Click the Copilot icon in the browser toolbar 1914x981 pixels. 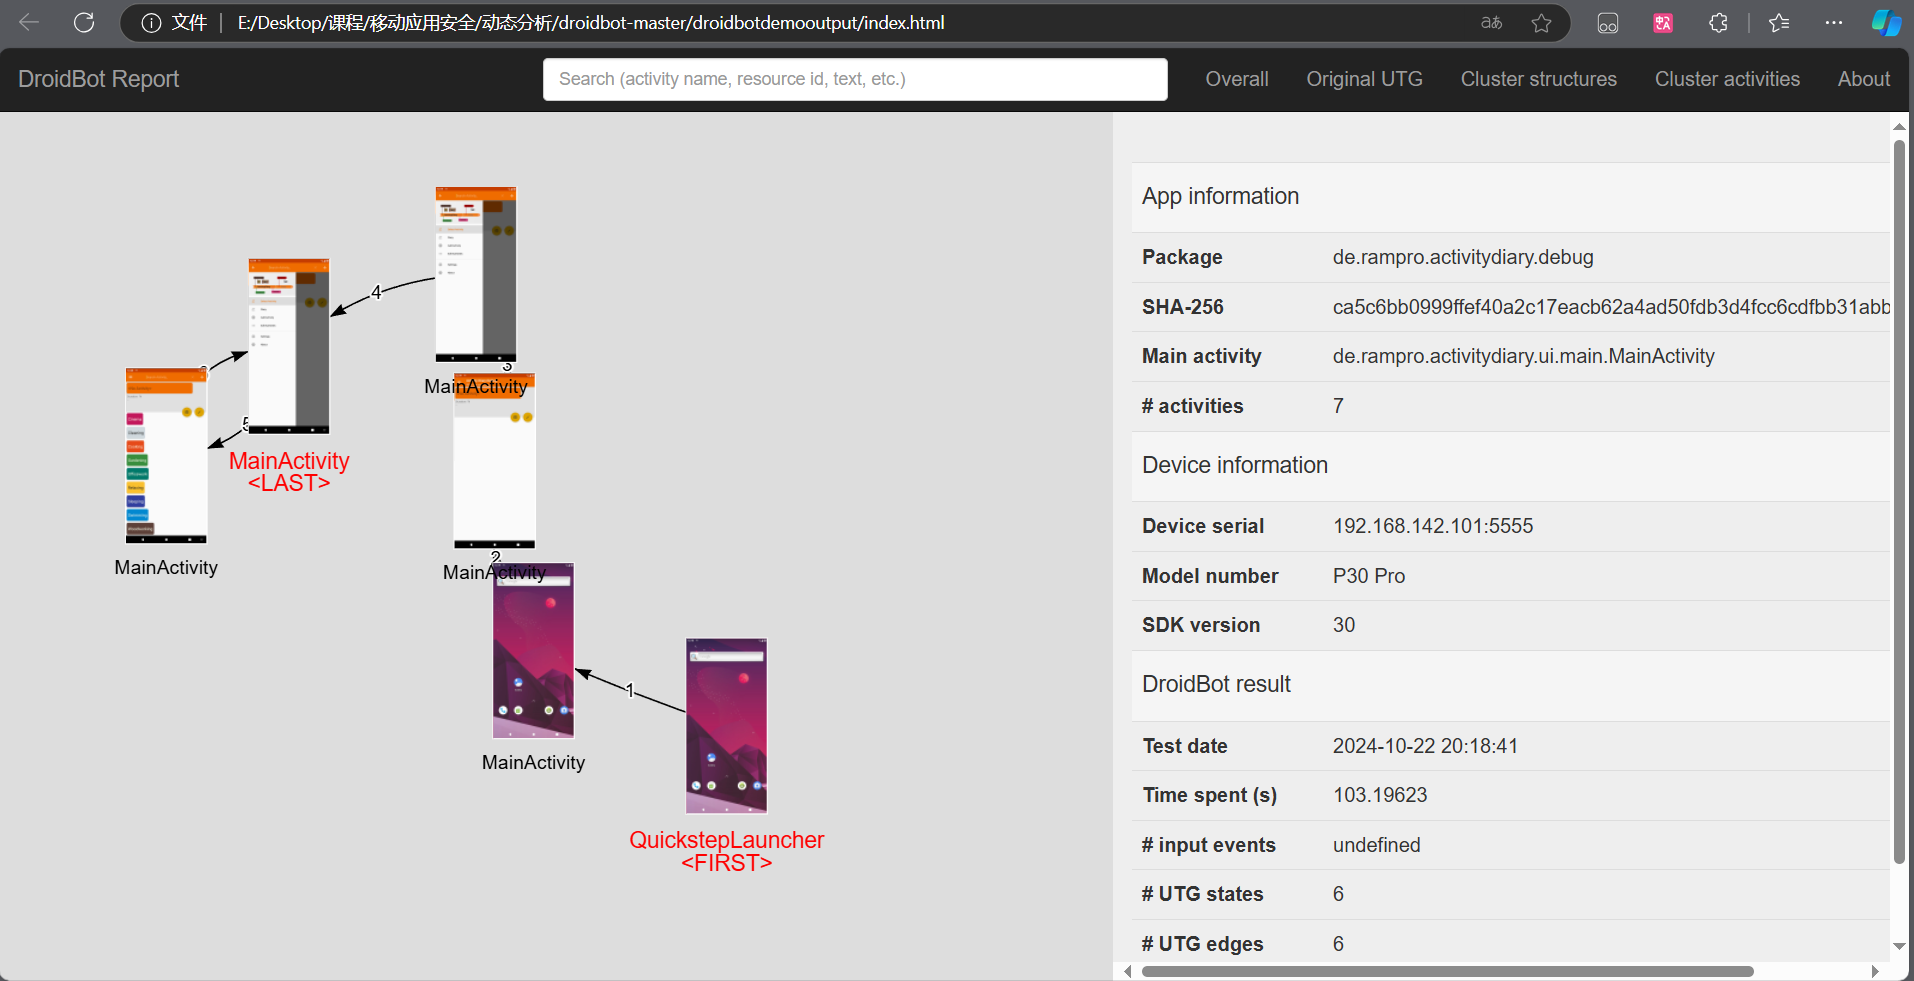[x=1885, y=23]
